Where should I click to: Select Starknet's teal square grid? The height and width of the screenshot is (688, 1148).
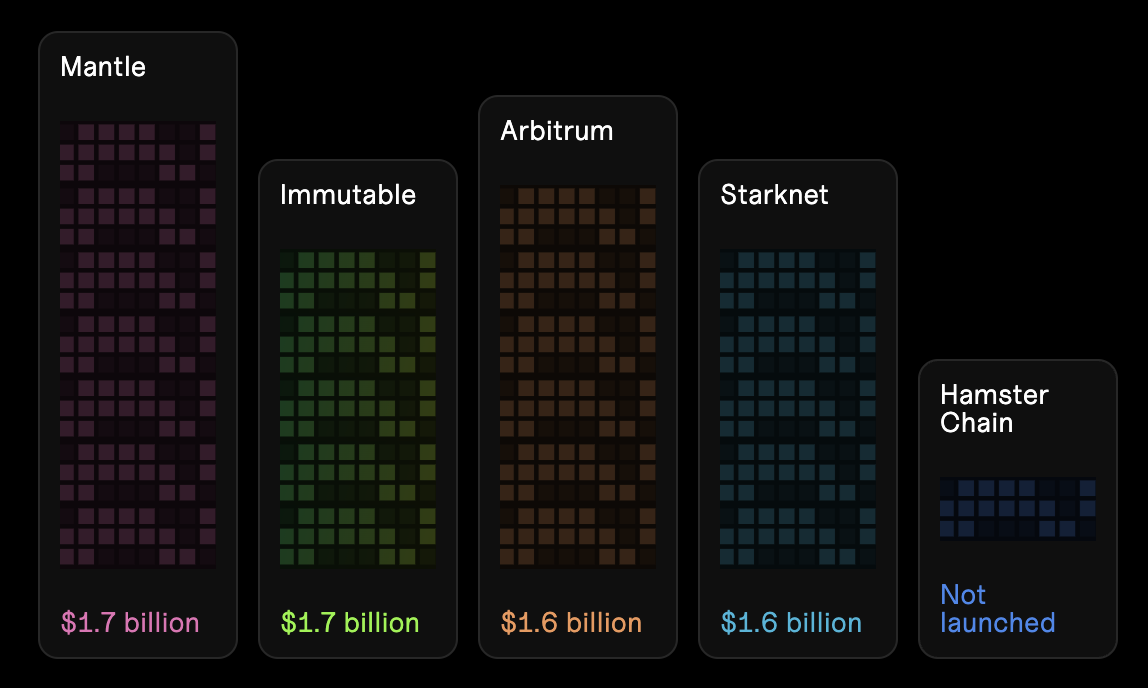pos(798,408)
